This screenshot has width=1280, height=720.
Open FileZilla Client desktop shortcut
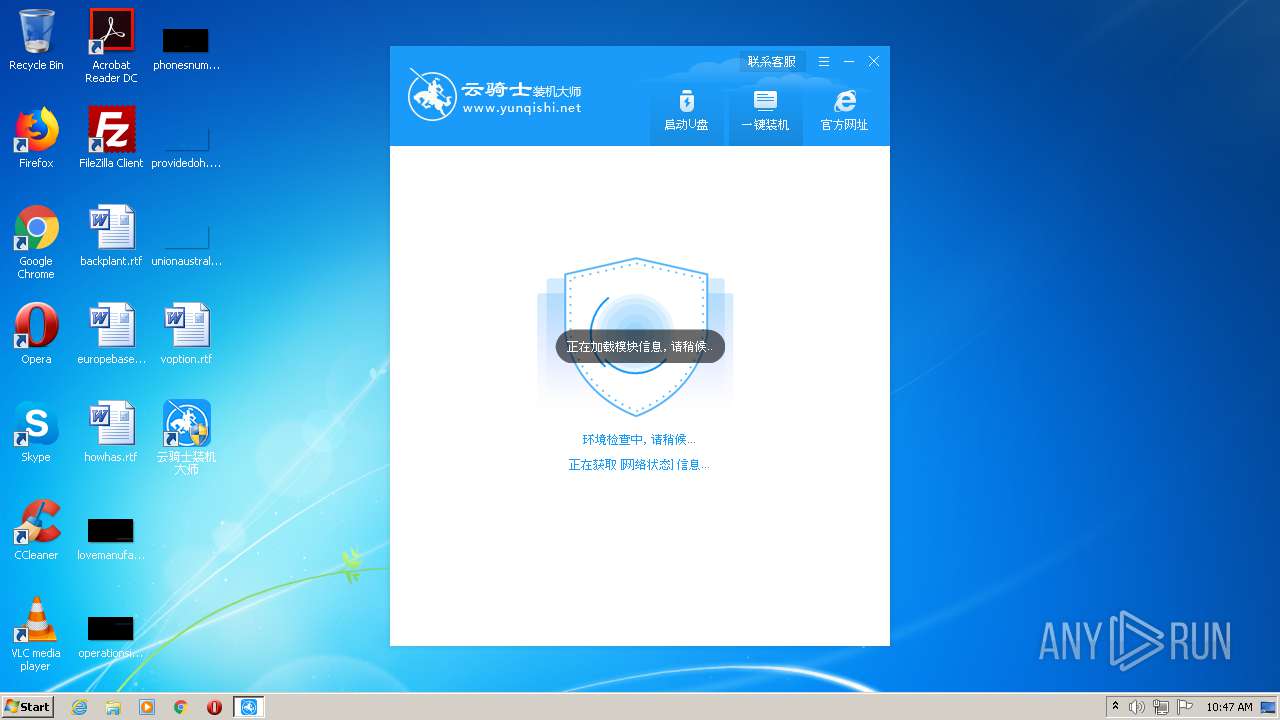pyautogui.click(x=111, y=138)
